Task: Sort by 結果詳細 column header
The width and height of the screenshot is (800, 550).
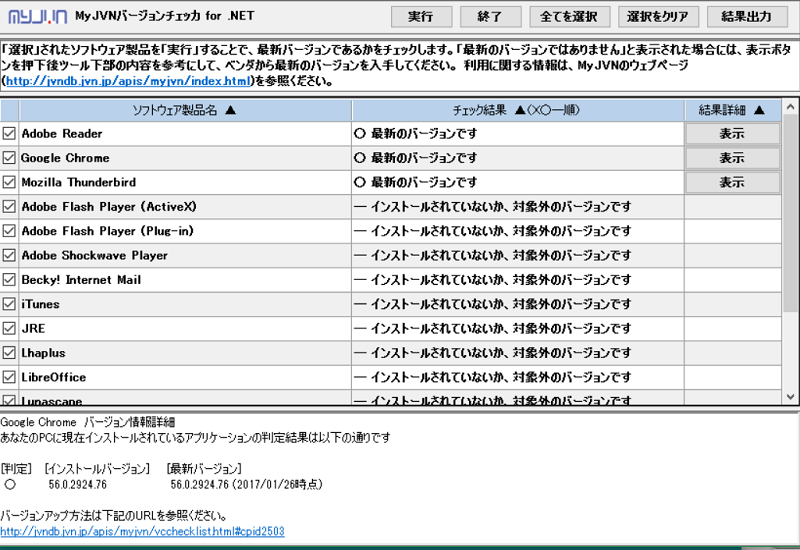Action: (732, 110)
